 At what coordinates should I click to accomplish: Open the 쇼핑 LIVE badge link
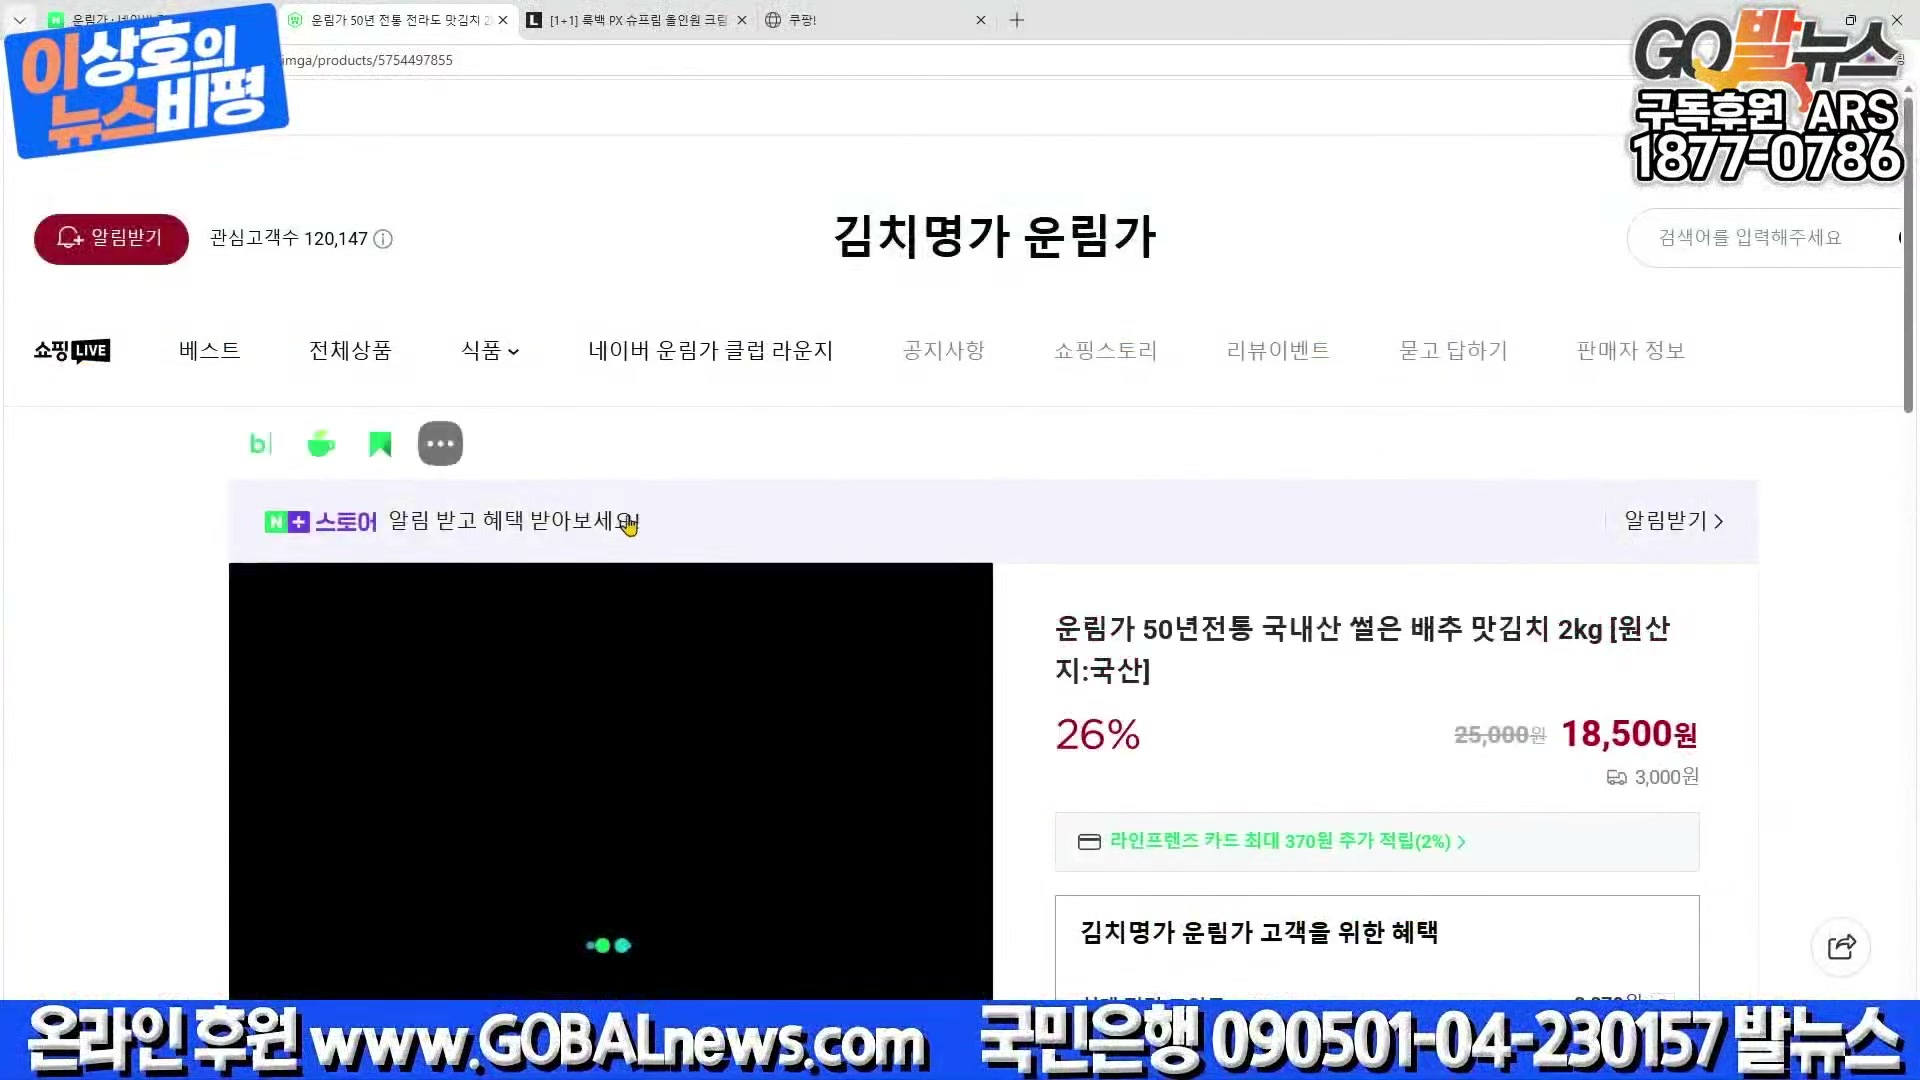[72, 351]
